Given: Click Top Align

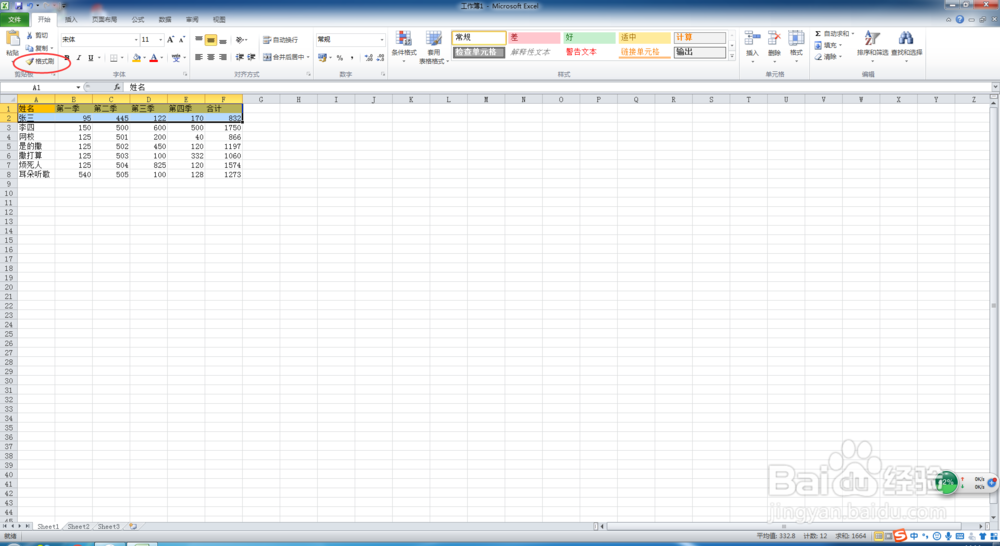Looking at the screenshot, I should click(x=198, y=40).
